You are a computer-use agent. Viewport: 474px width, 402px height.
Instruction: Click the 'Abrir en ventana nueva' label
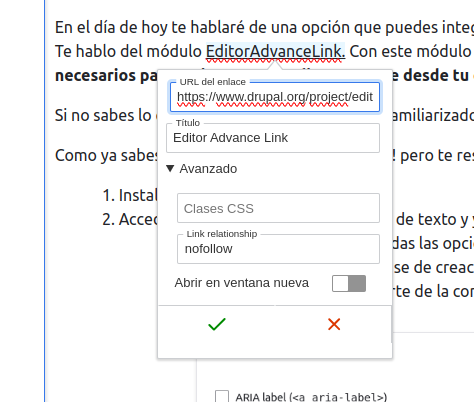click(x=242, y=283)
